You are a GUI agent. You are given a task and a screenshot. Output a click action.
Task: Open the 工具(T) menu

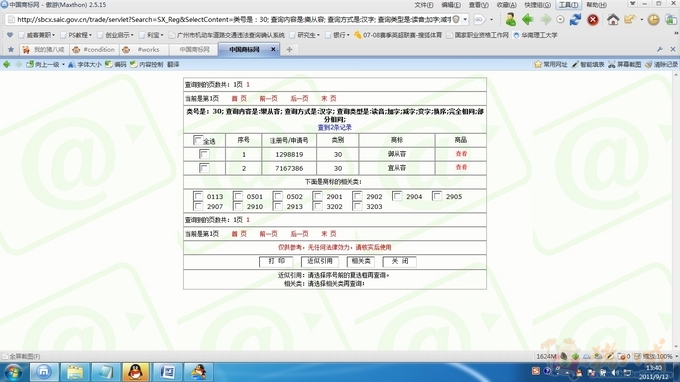pos(568,5)
